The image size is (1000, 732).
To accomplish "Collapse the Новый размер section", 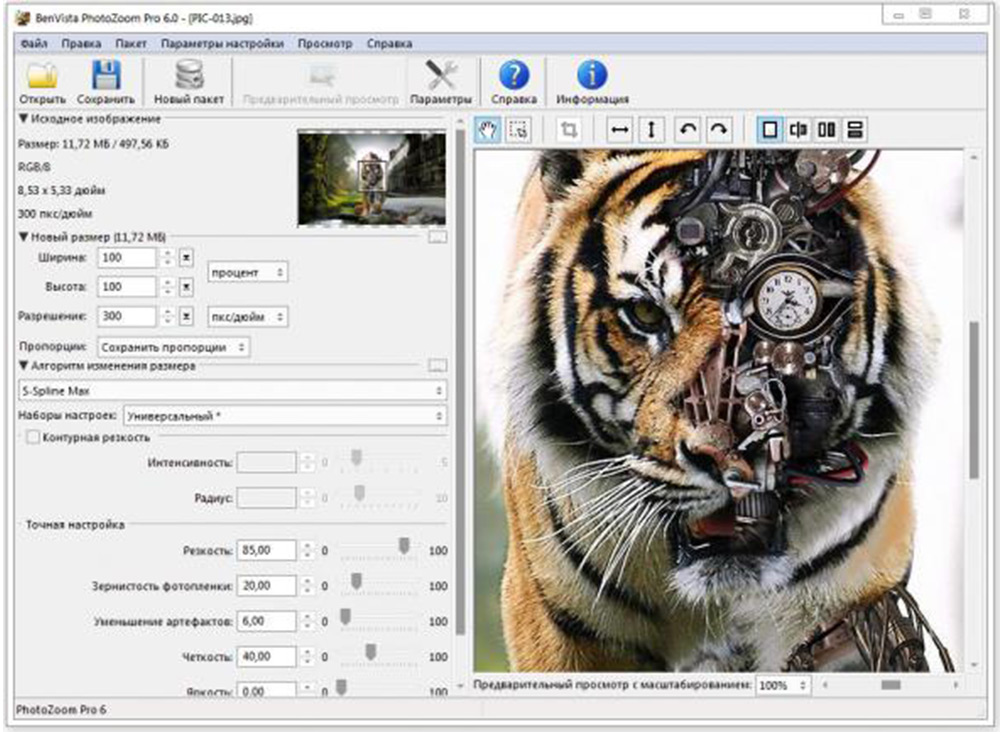I will (x=24, y=237).
